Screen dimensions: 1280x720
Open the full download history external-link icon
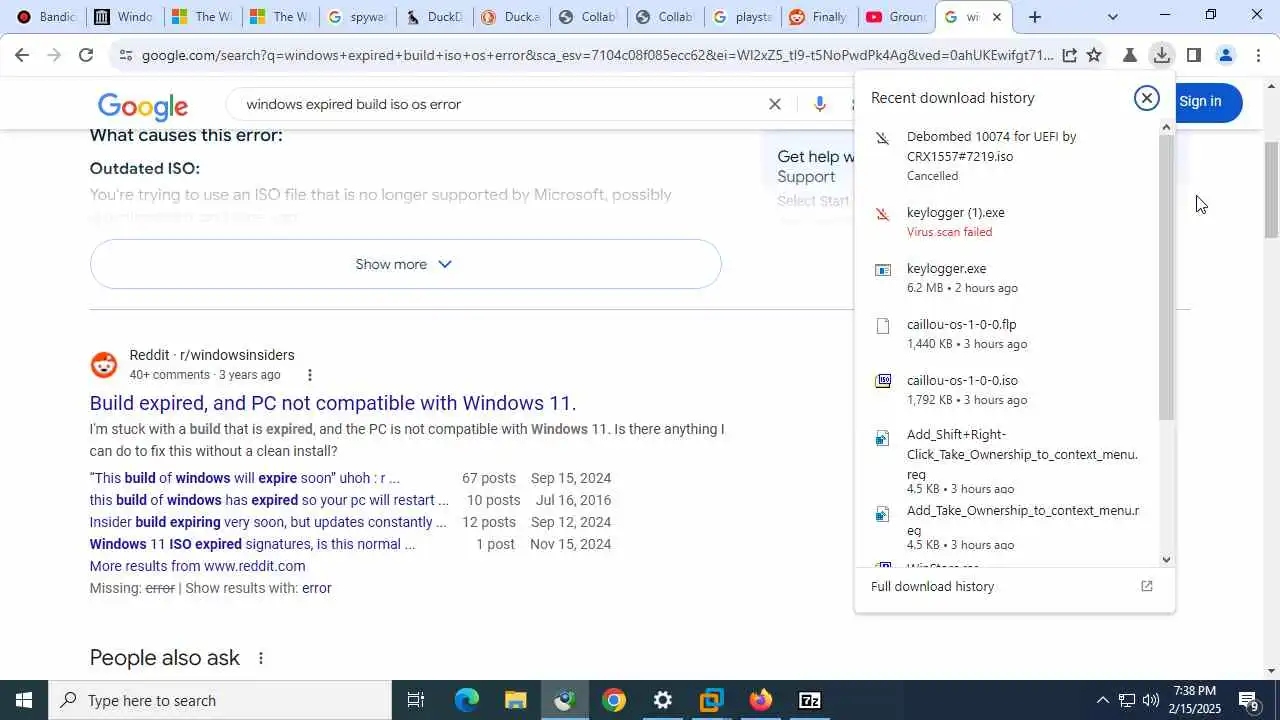[x=1147, y=587]
